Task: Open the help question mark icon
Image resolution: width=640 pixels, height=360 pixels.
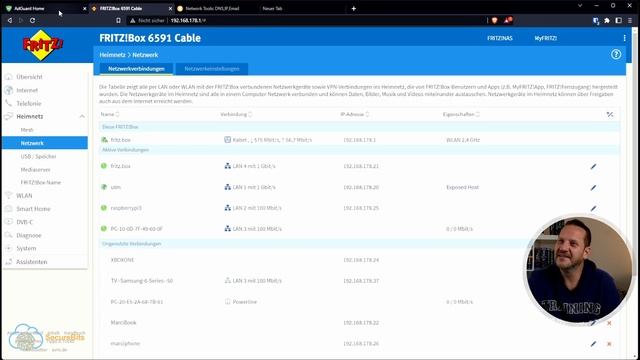Action: point(616,54)
